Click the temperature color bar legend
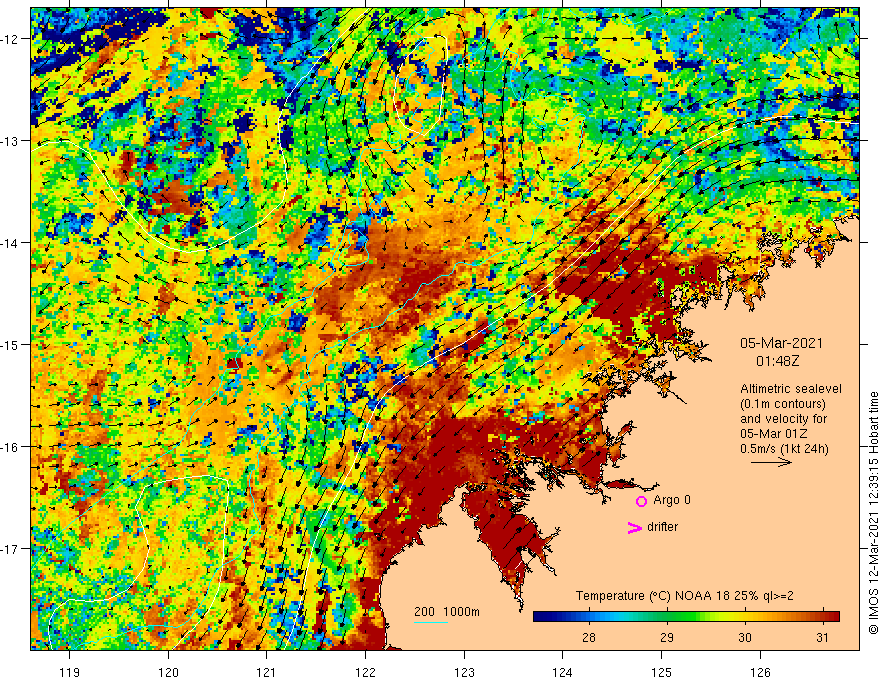This screenshot has width=880, height=680. click(686, 617)
